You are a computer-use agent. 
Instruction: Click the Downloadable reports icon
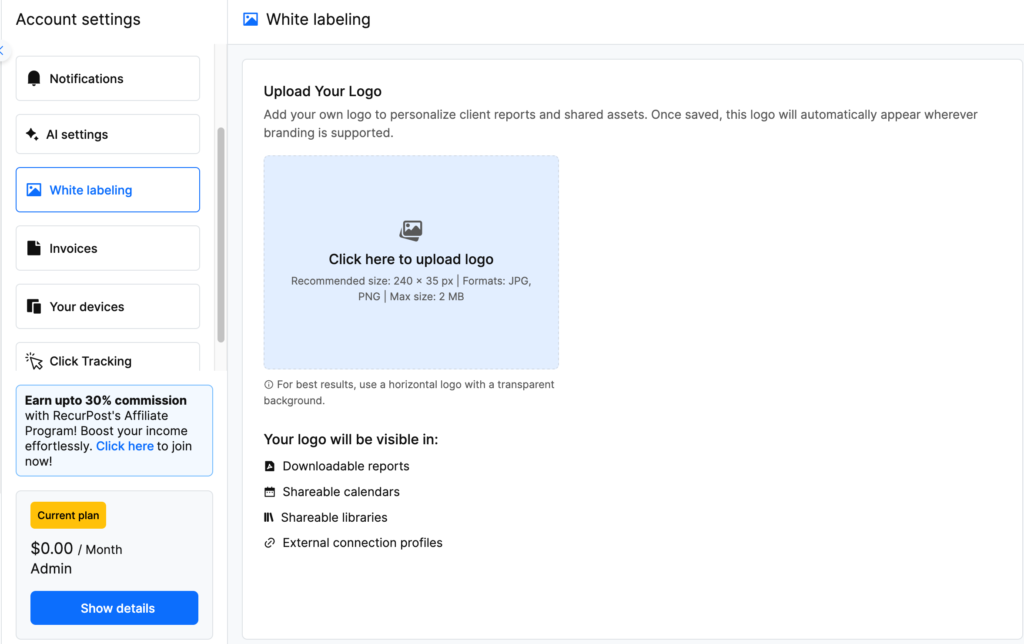(x=269, y=466)
